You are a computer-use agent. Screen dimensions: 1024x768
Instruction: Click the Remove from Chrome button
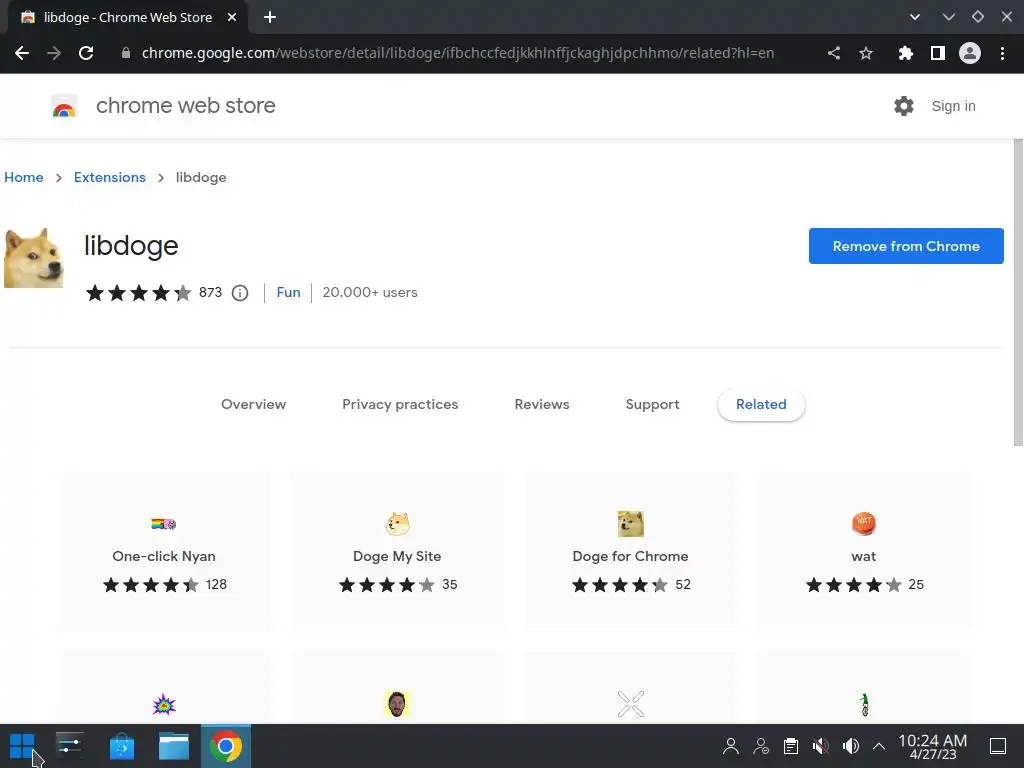tap(906, 246)
